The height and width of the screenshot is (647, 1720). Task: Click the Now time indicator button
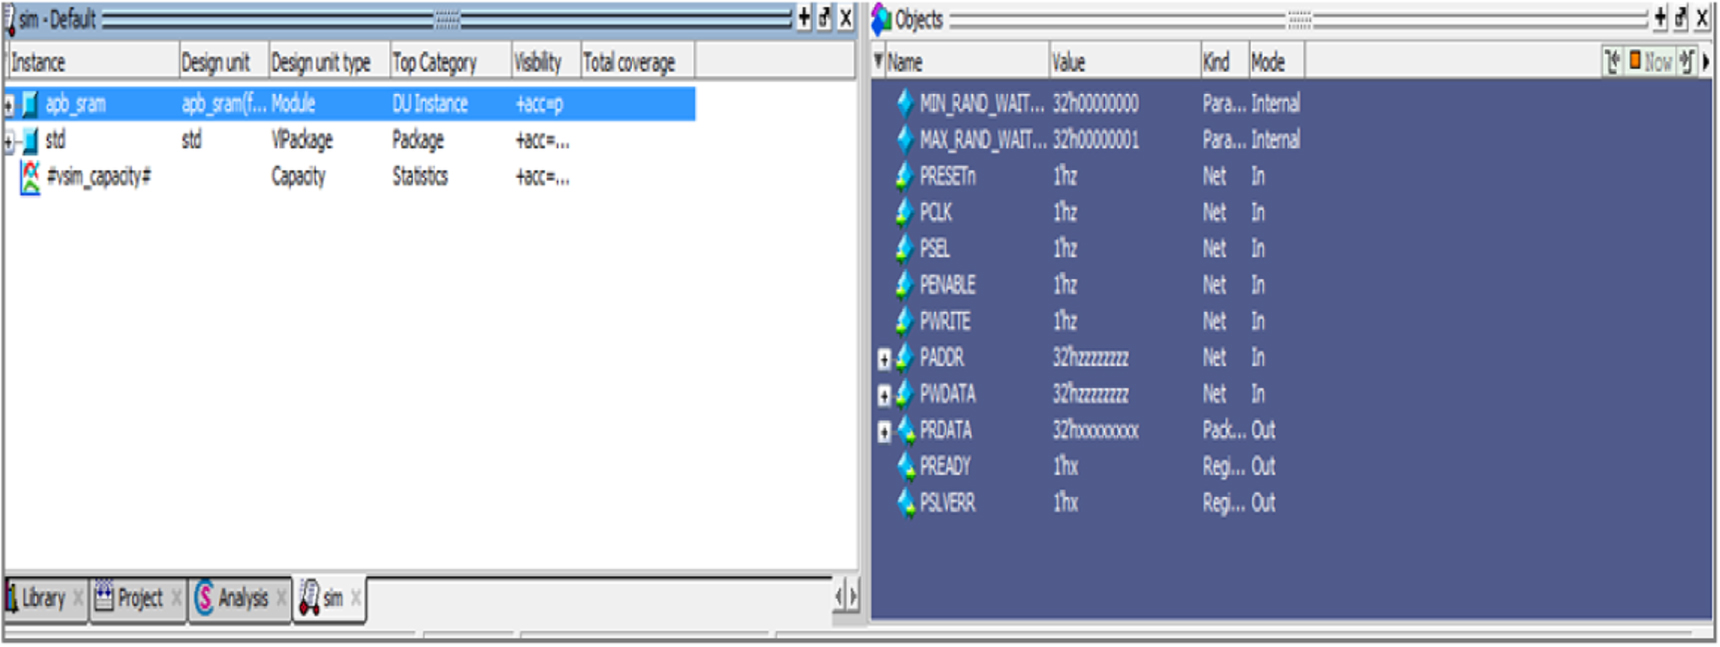click(1651, 62)
